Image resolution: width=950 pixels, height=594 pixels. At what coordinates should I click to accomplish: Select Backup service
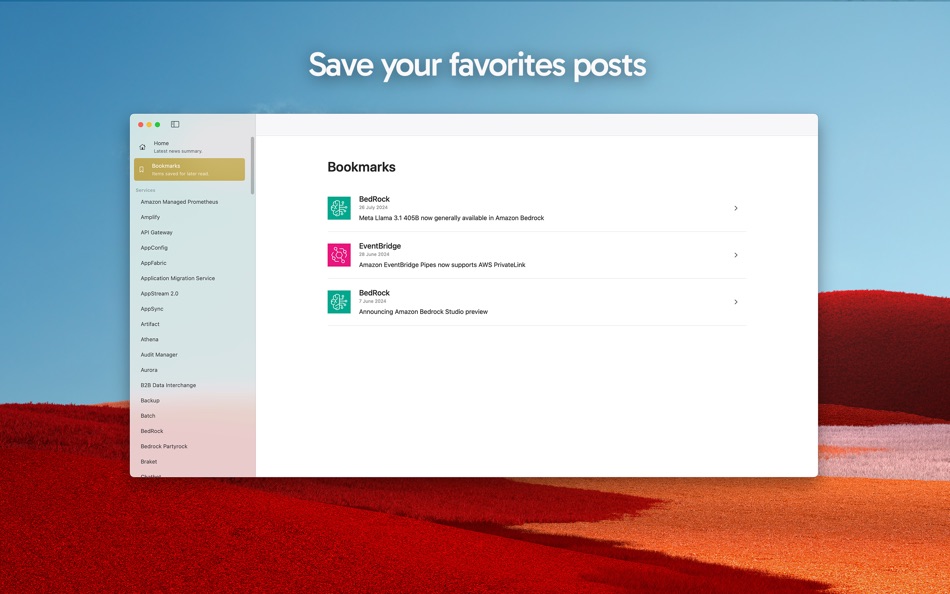point(150,401)
